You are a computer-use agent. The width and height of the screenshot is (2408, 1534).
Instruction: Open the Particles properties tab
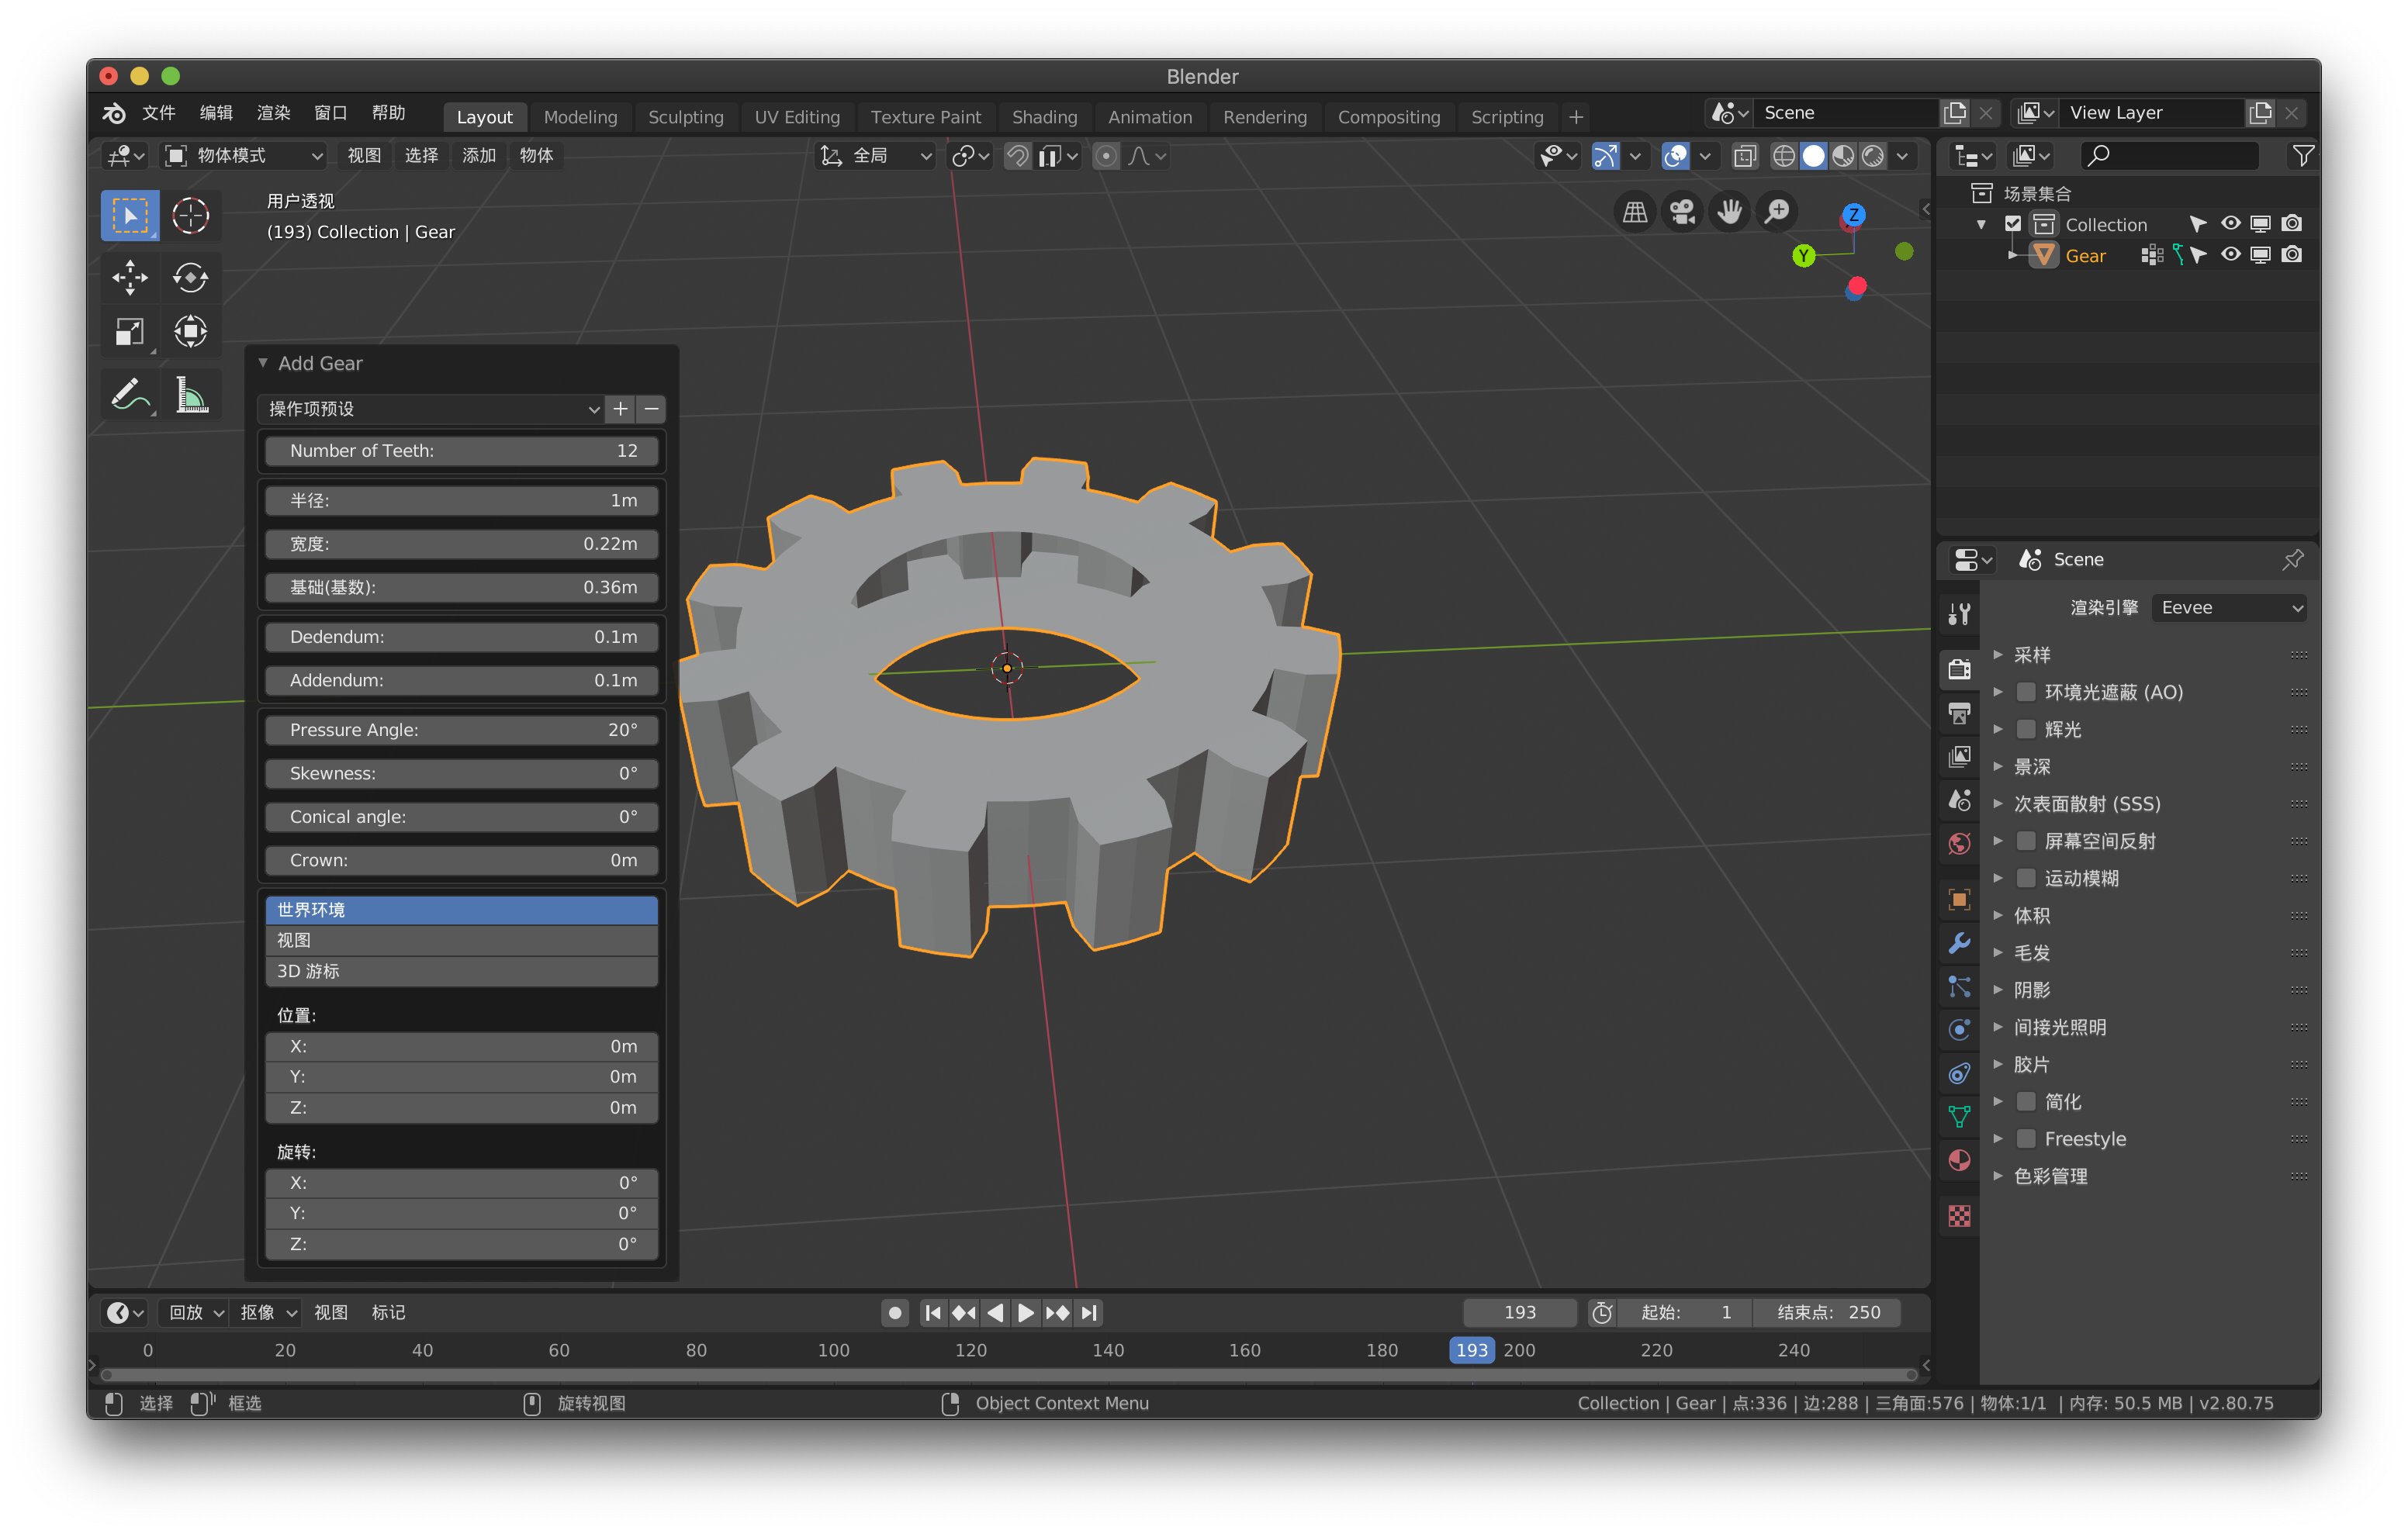click(x=1959, y=987)
